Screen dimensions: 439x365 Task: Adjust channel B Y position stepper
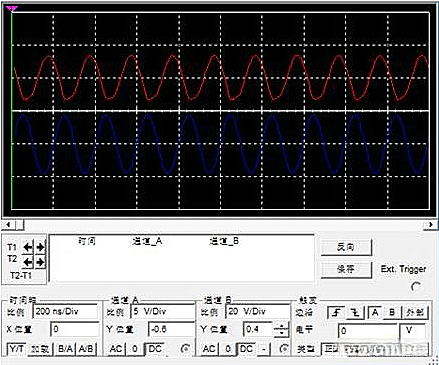281,330
